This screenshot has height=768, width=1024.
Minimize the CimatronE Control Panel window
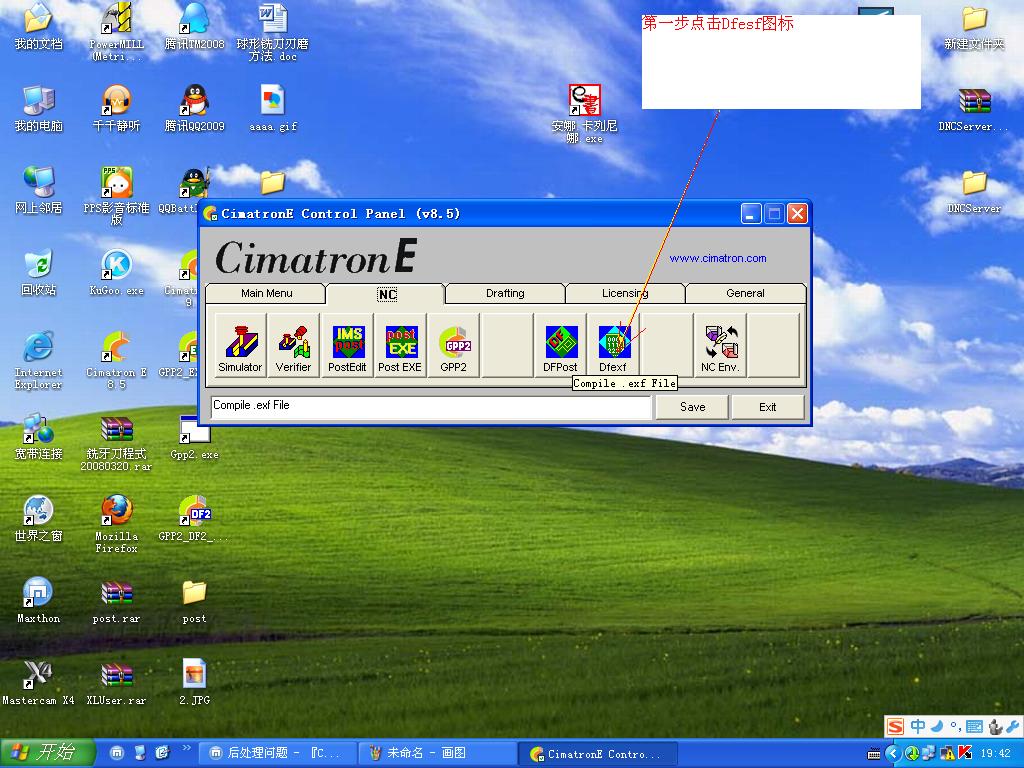(751, 214)
